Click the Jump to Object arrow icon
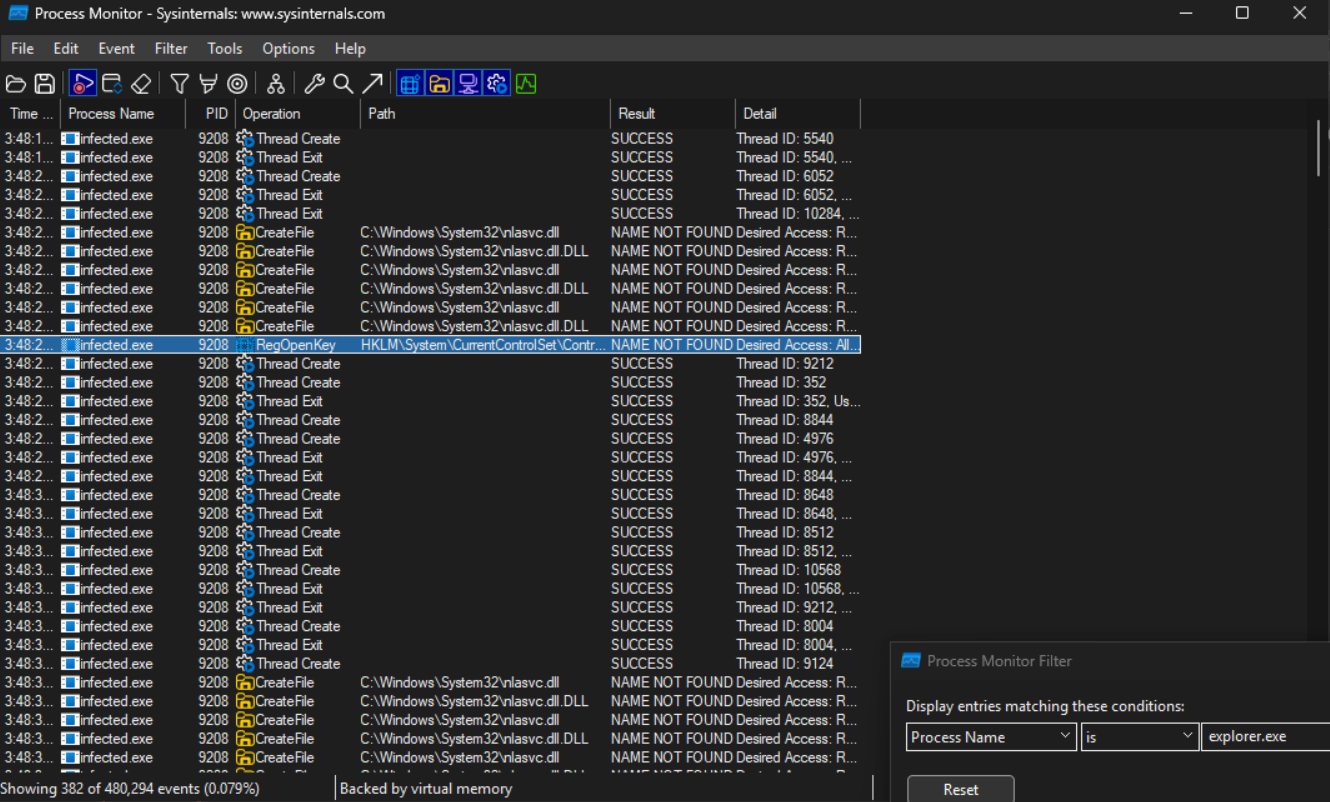This screenshot has width=1330, height=802. pos(372,84)
